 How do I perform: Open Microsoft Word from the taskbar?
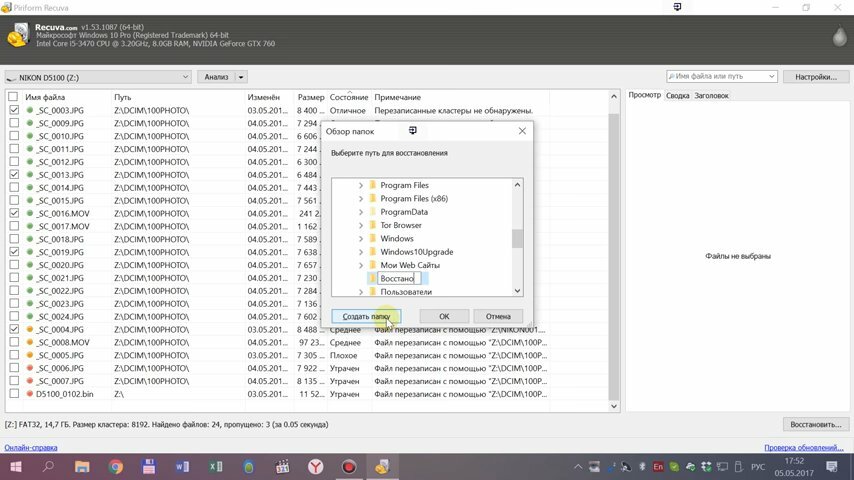coord(182,467)
